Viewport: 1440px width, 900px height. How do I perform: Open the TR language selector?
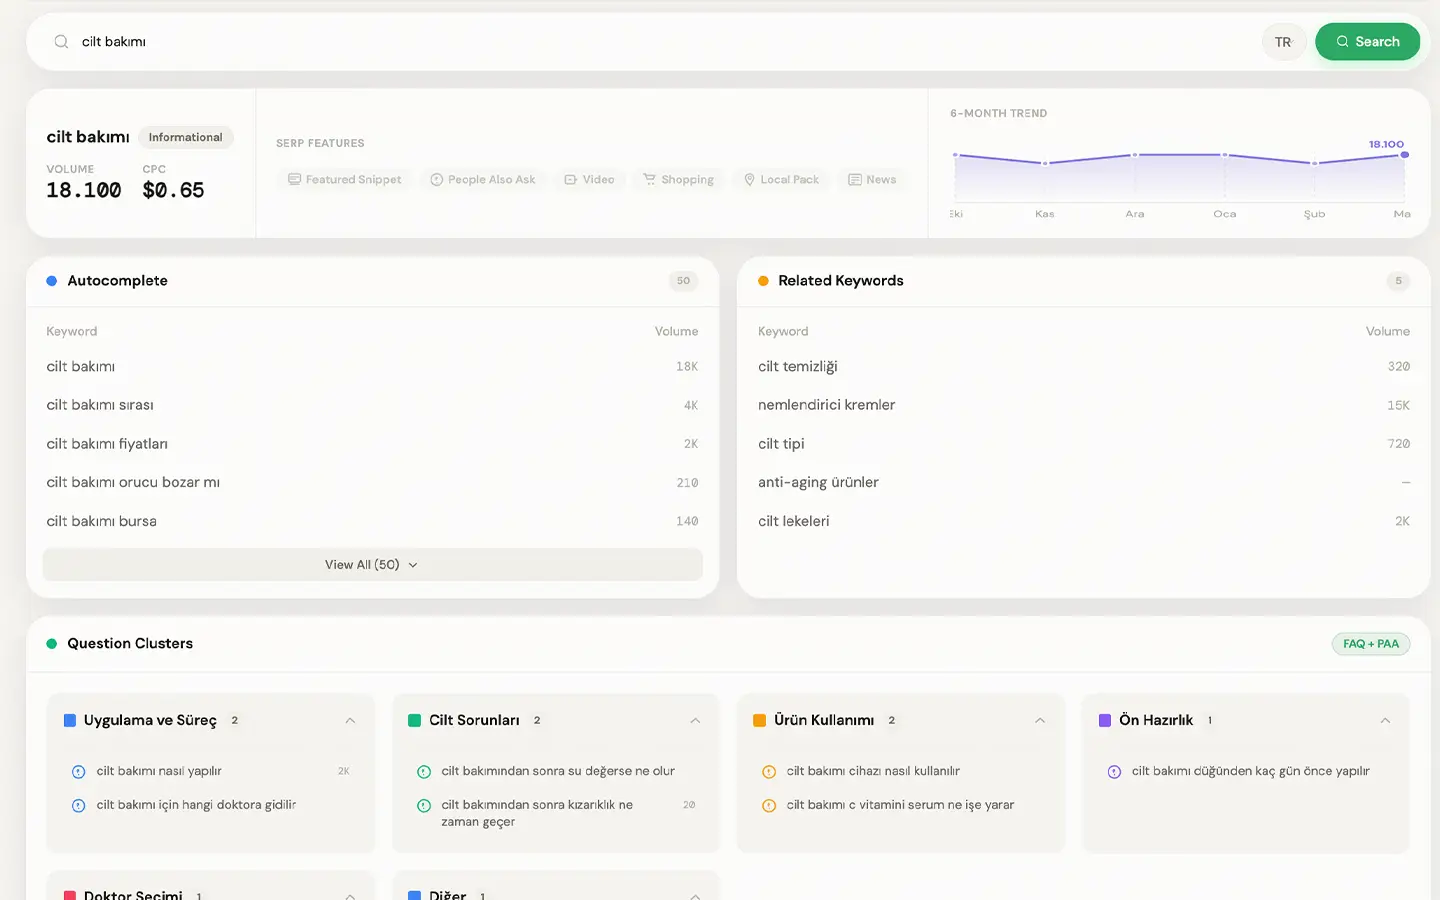click(1284, 42)
